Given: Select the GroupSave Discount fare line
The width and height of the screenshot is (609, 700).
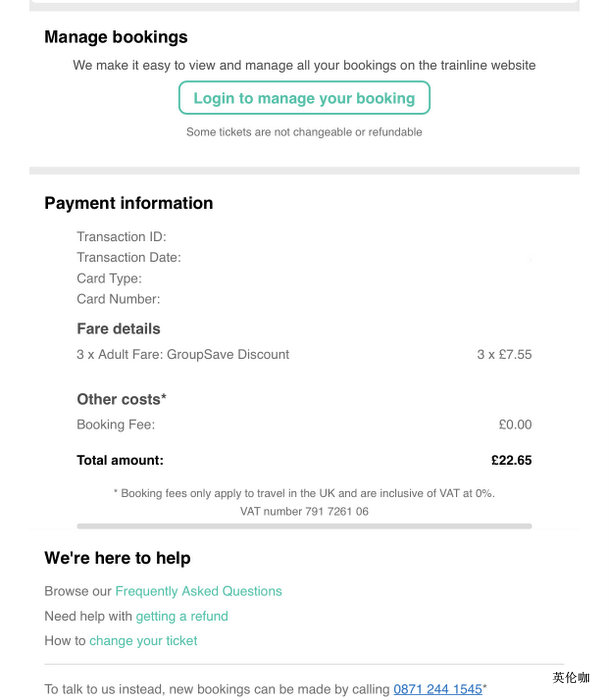Looking at the screenshot, I should pos(183,354).
